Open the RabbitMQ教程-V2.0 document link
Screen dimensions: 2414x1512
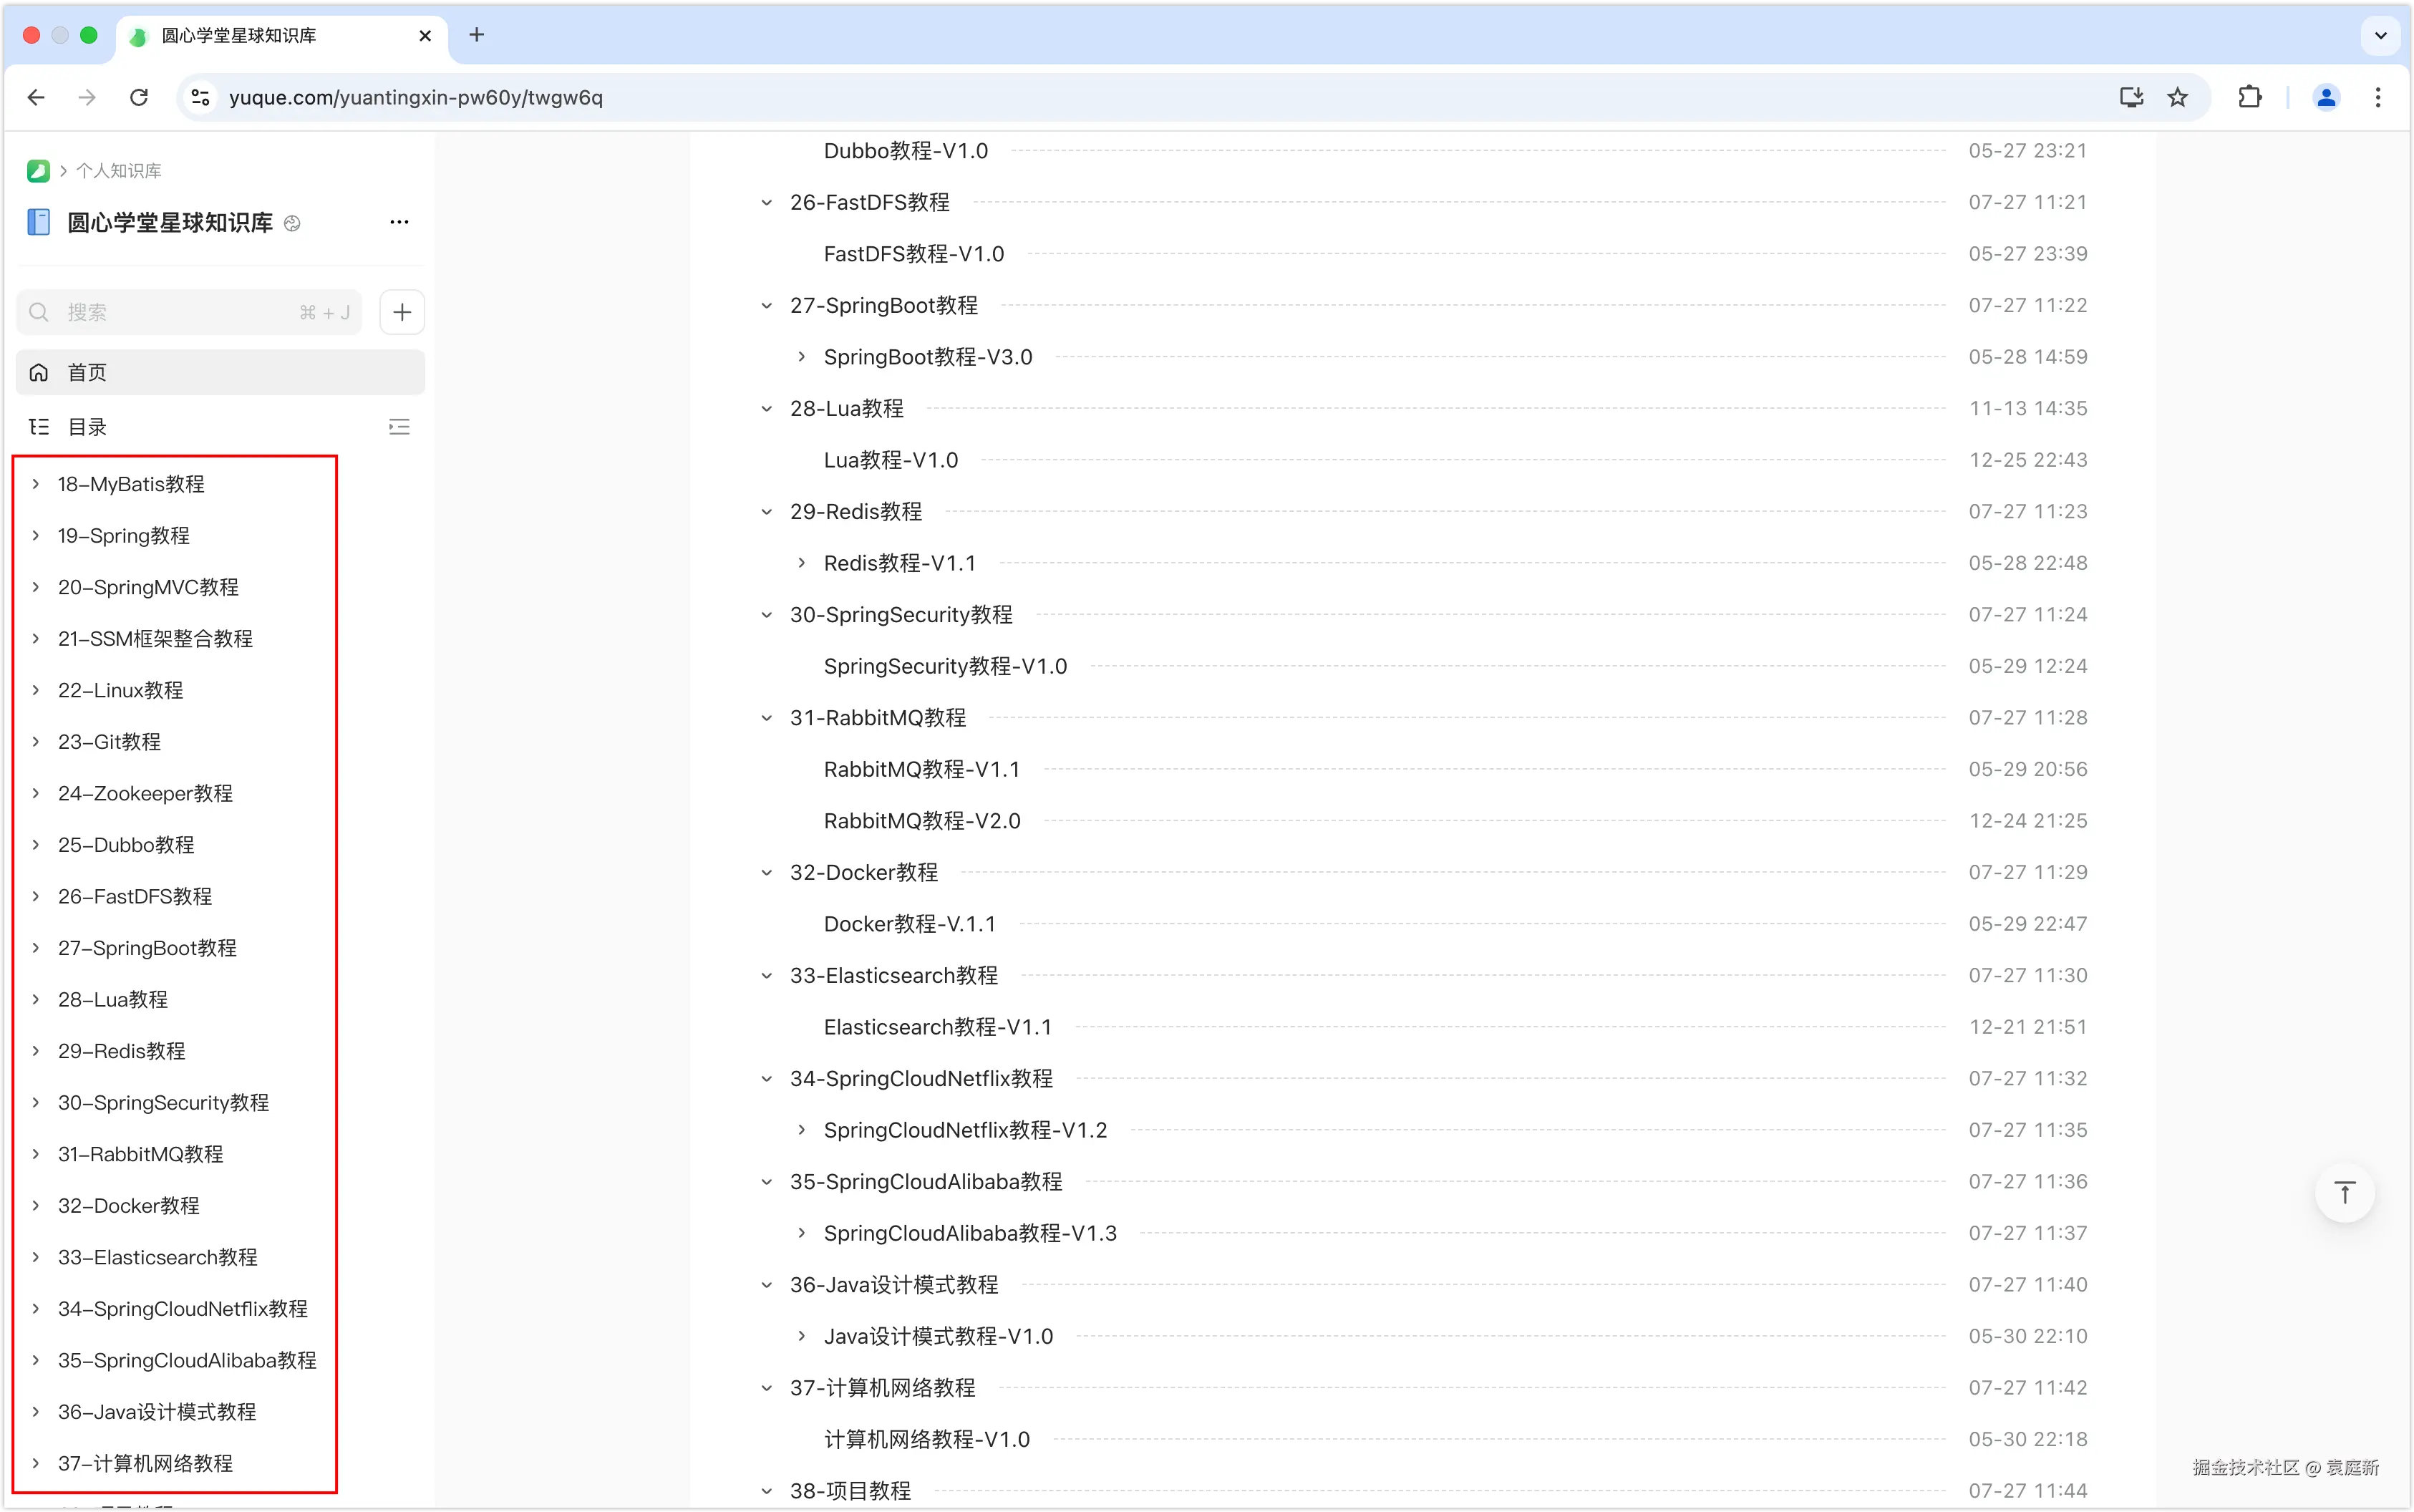point(921,821)
